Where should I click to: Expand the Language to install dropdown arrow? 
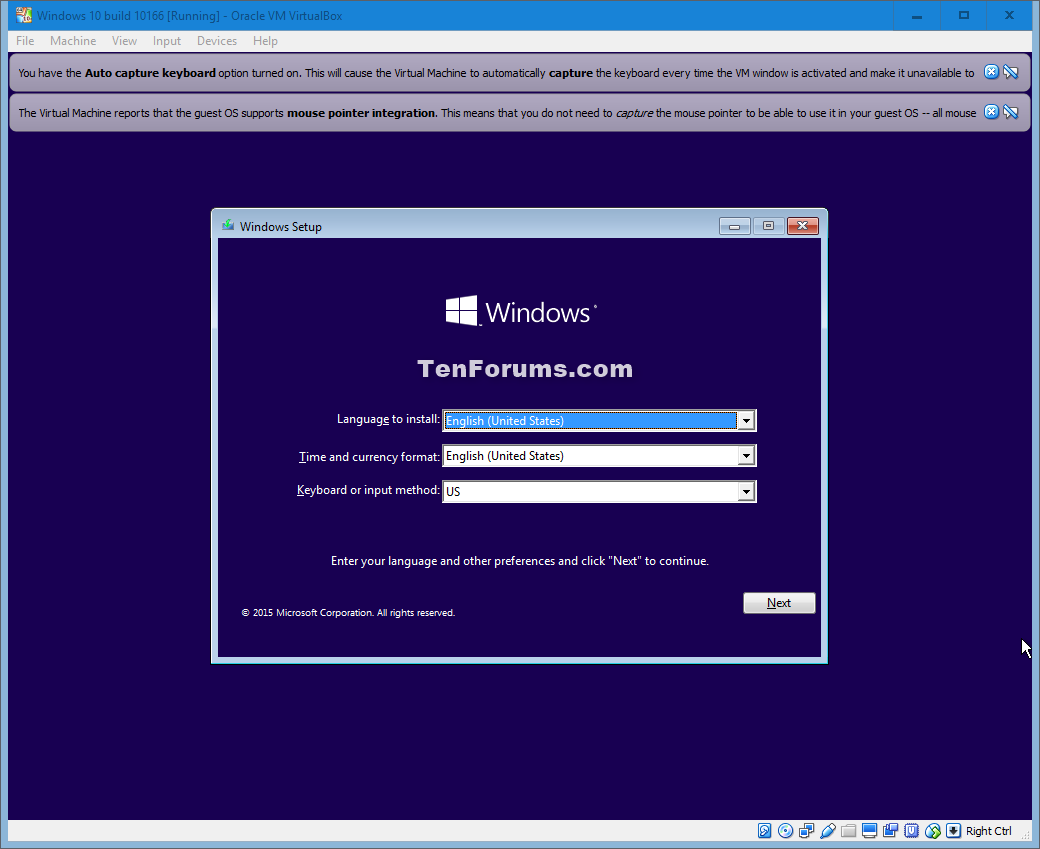coord(746,421)
